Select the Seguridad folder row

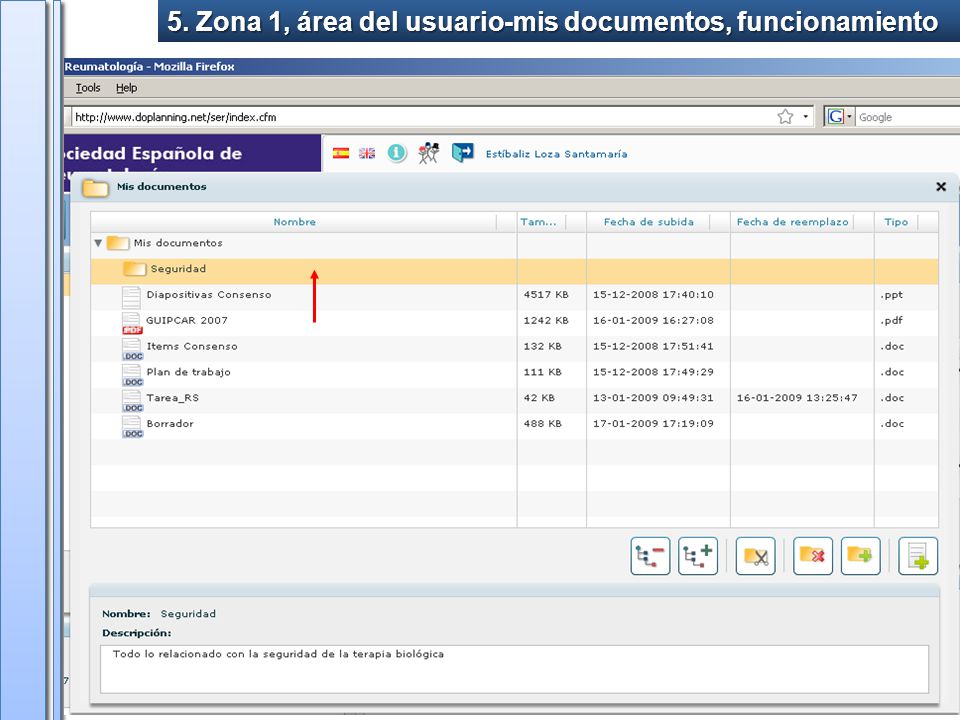pos(514,269)
